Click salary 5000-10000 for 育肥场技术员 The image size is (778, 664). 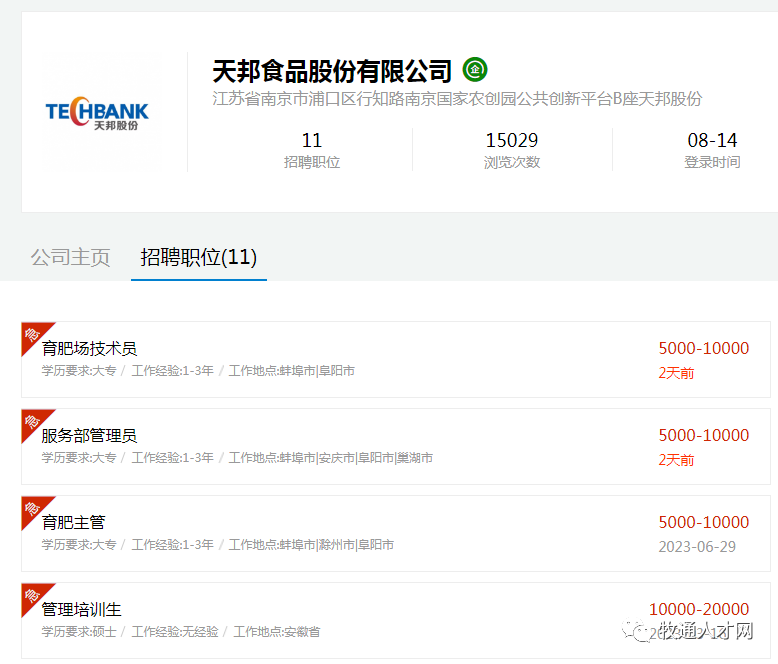pos(704,348)
